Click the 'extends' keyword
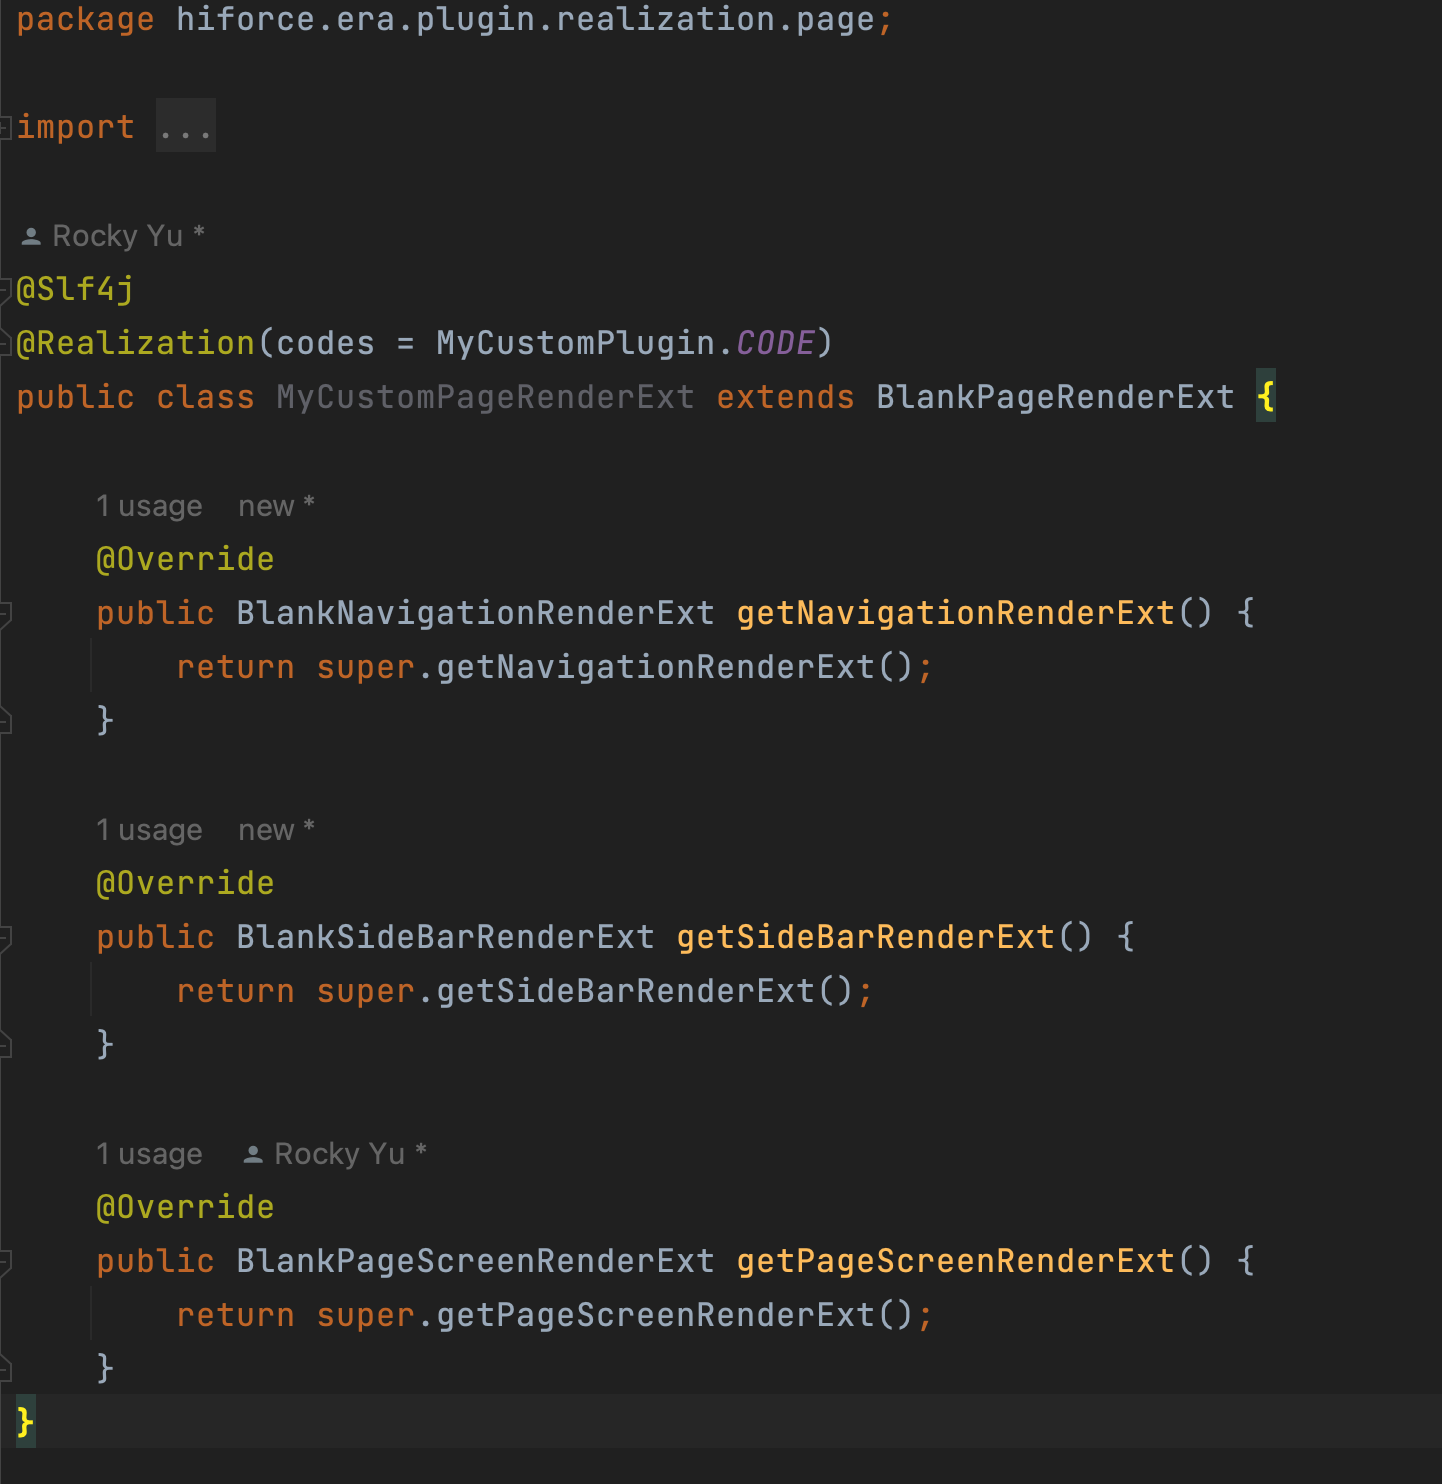This screenshot has width=1442, height=1484. click(x=785, y=397)
